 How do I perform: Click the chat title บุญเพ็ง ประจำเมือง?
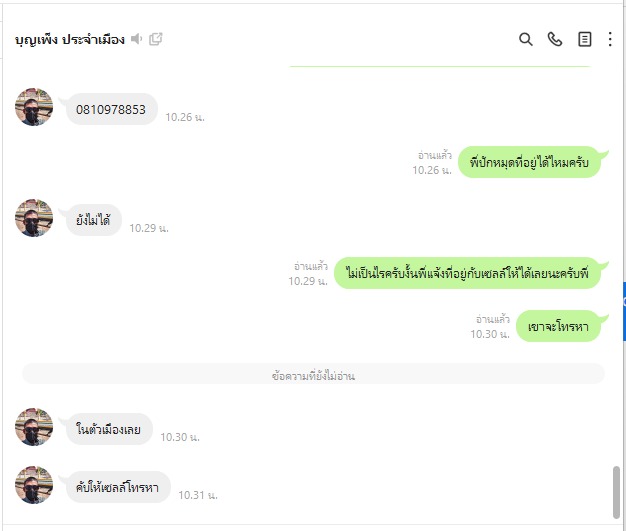pos(70,40)
